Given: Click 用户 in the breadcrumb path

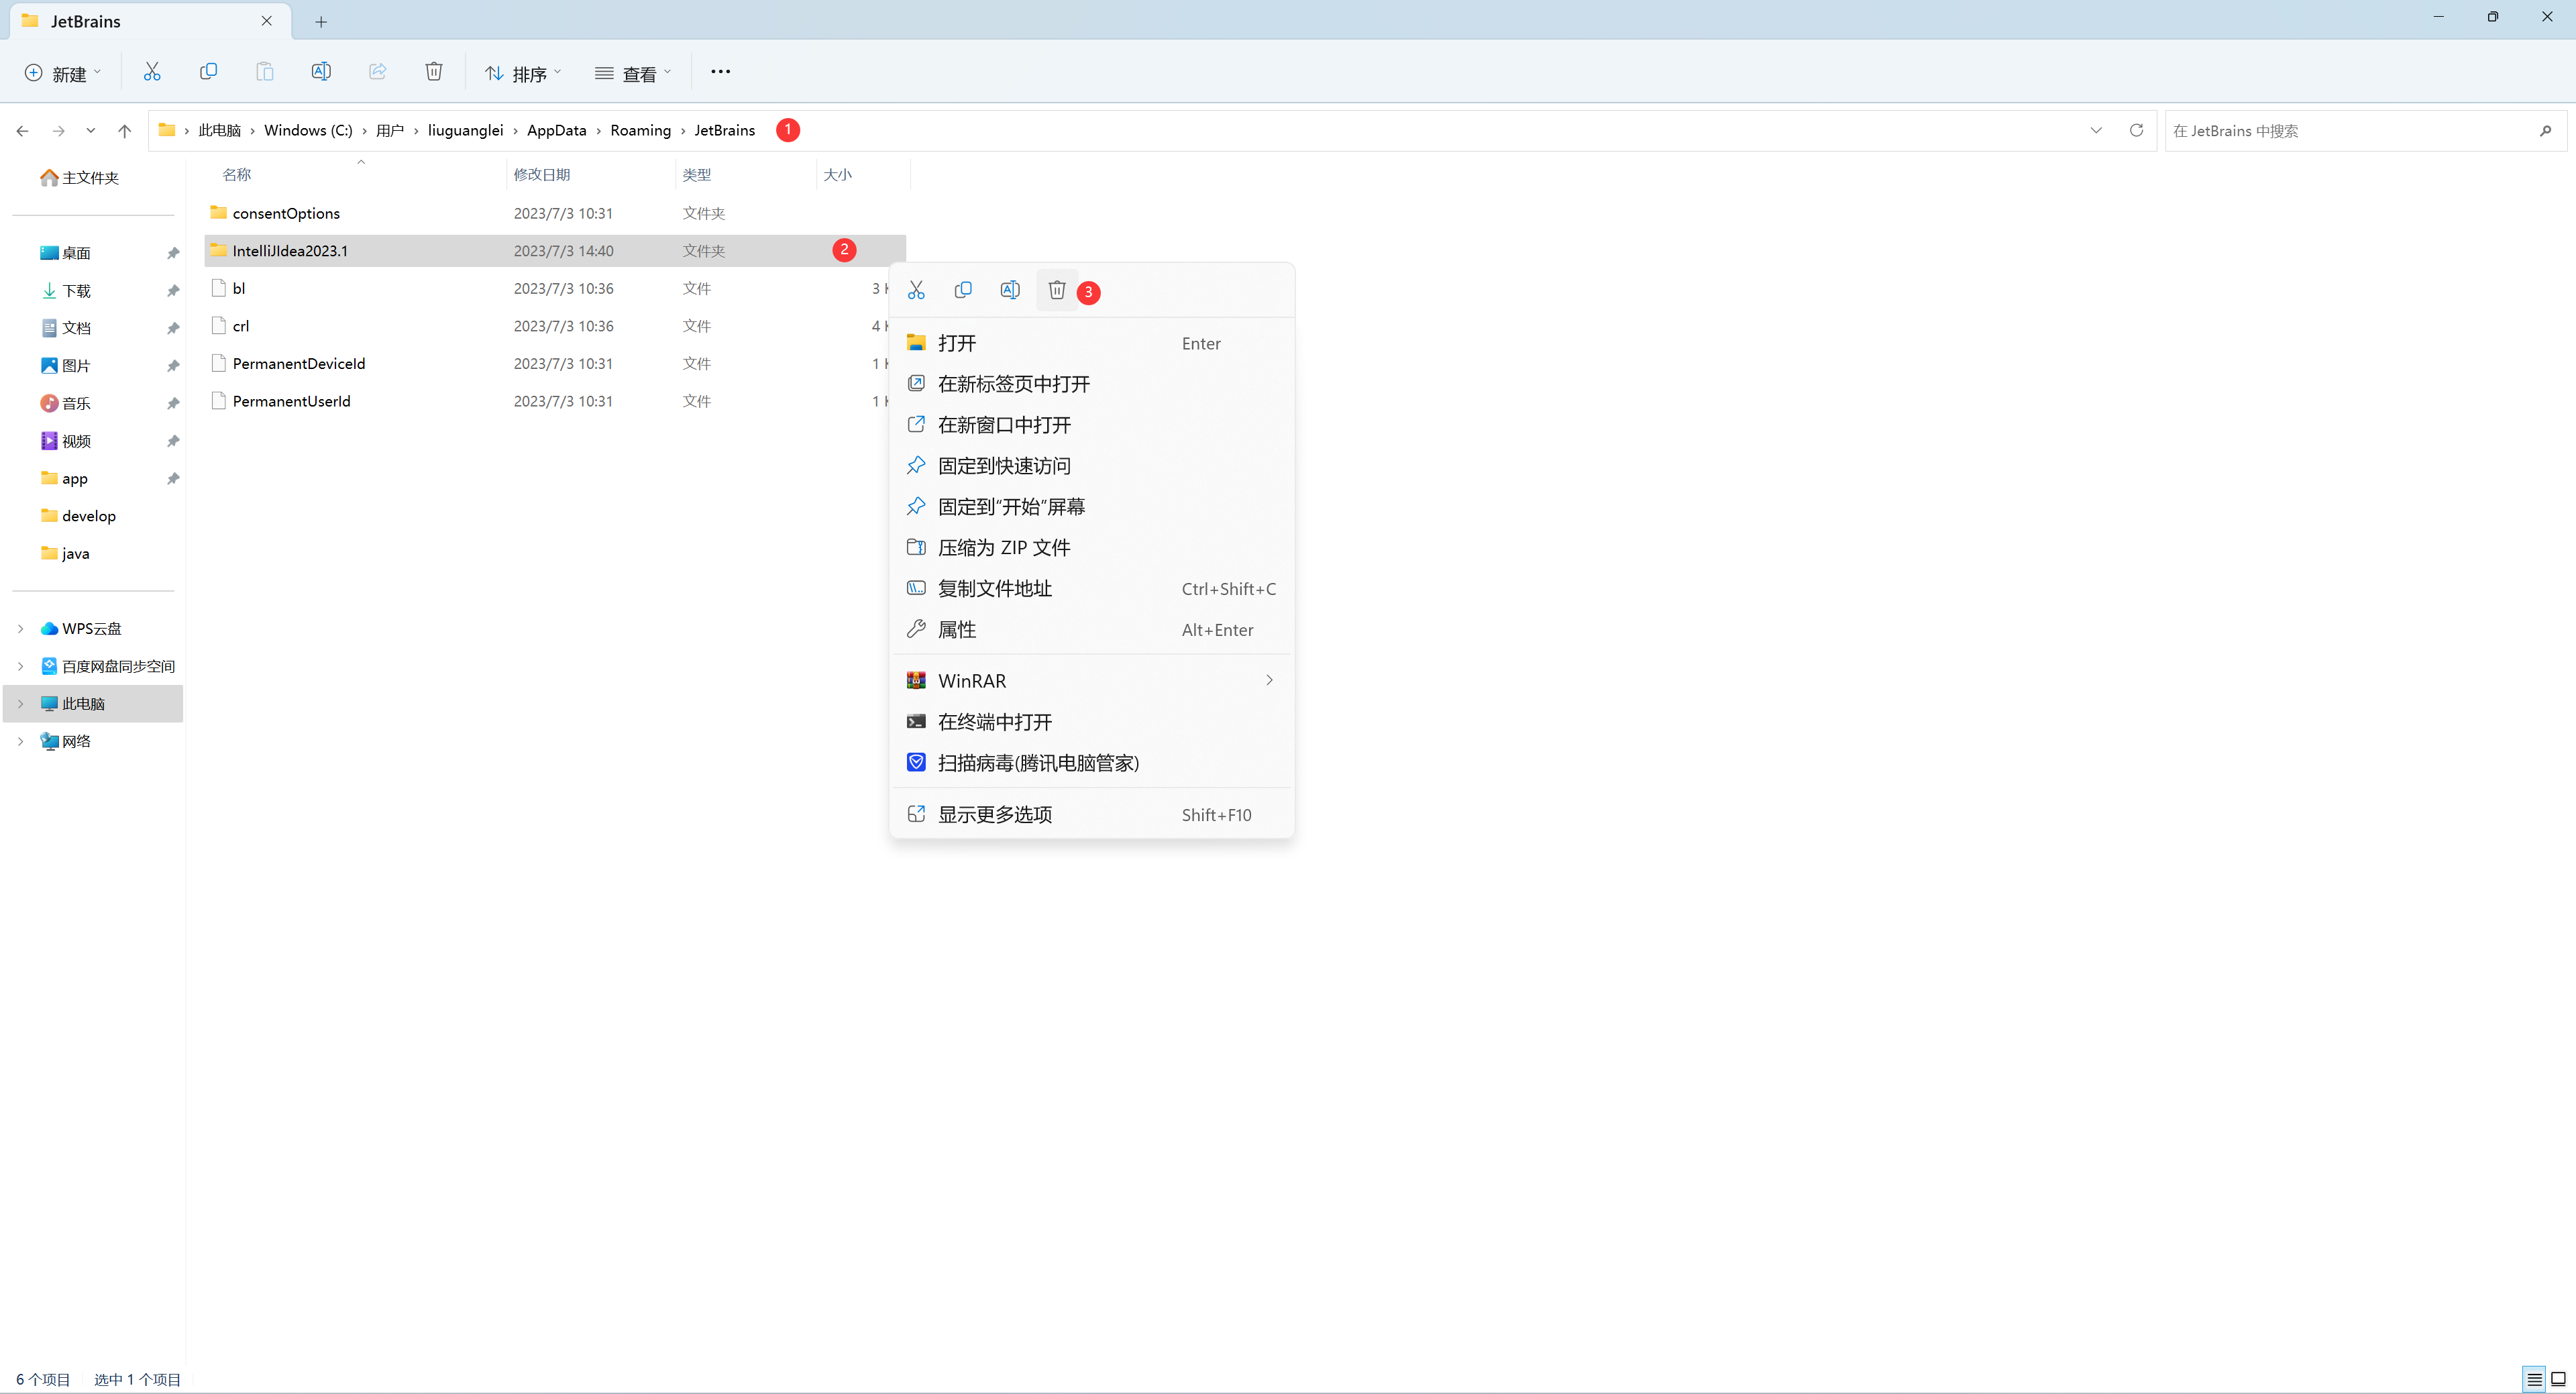Looking at the screenshot, I should point(390,131).
